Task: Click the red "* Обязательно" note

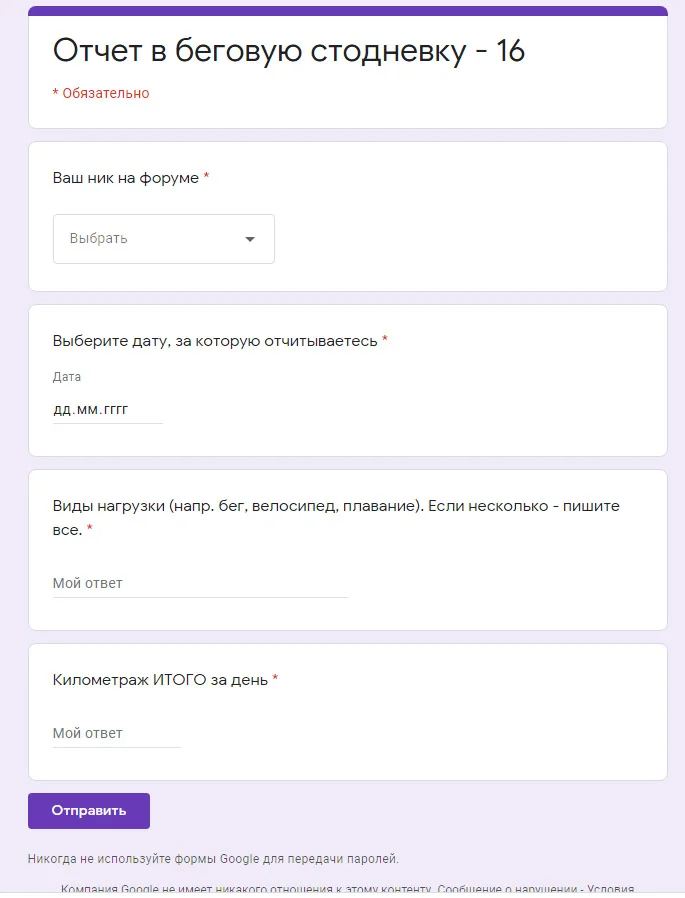Action: click(x=101, y=93)
